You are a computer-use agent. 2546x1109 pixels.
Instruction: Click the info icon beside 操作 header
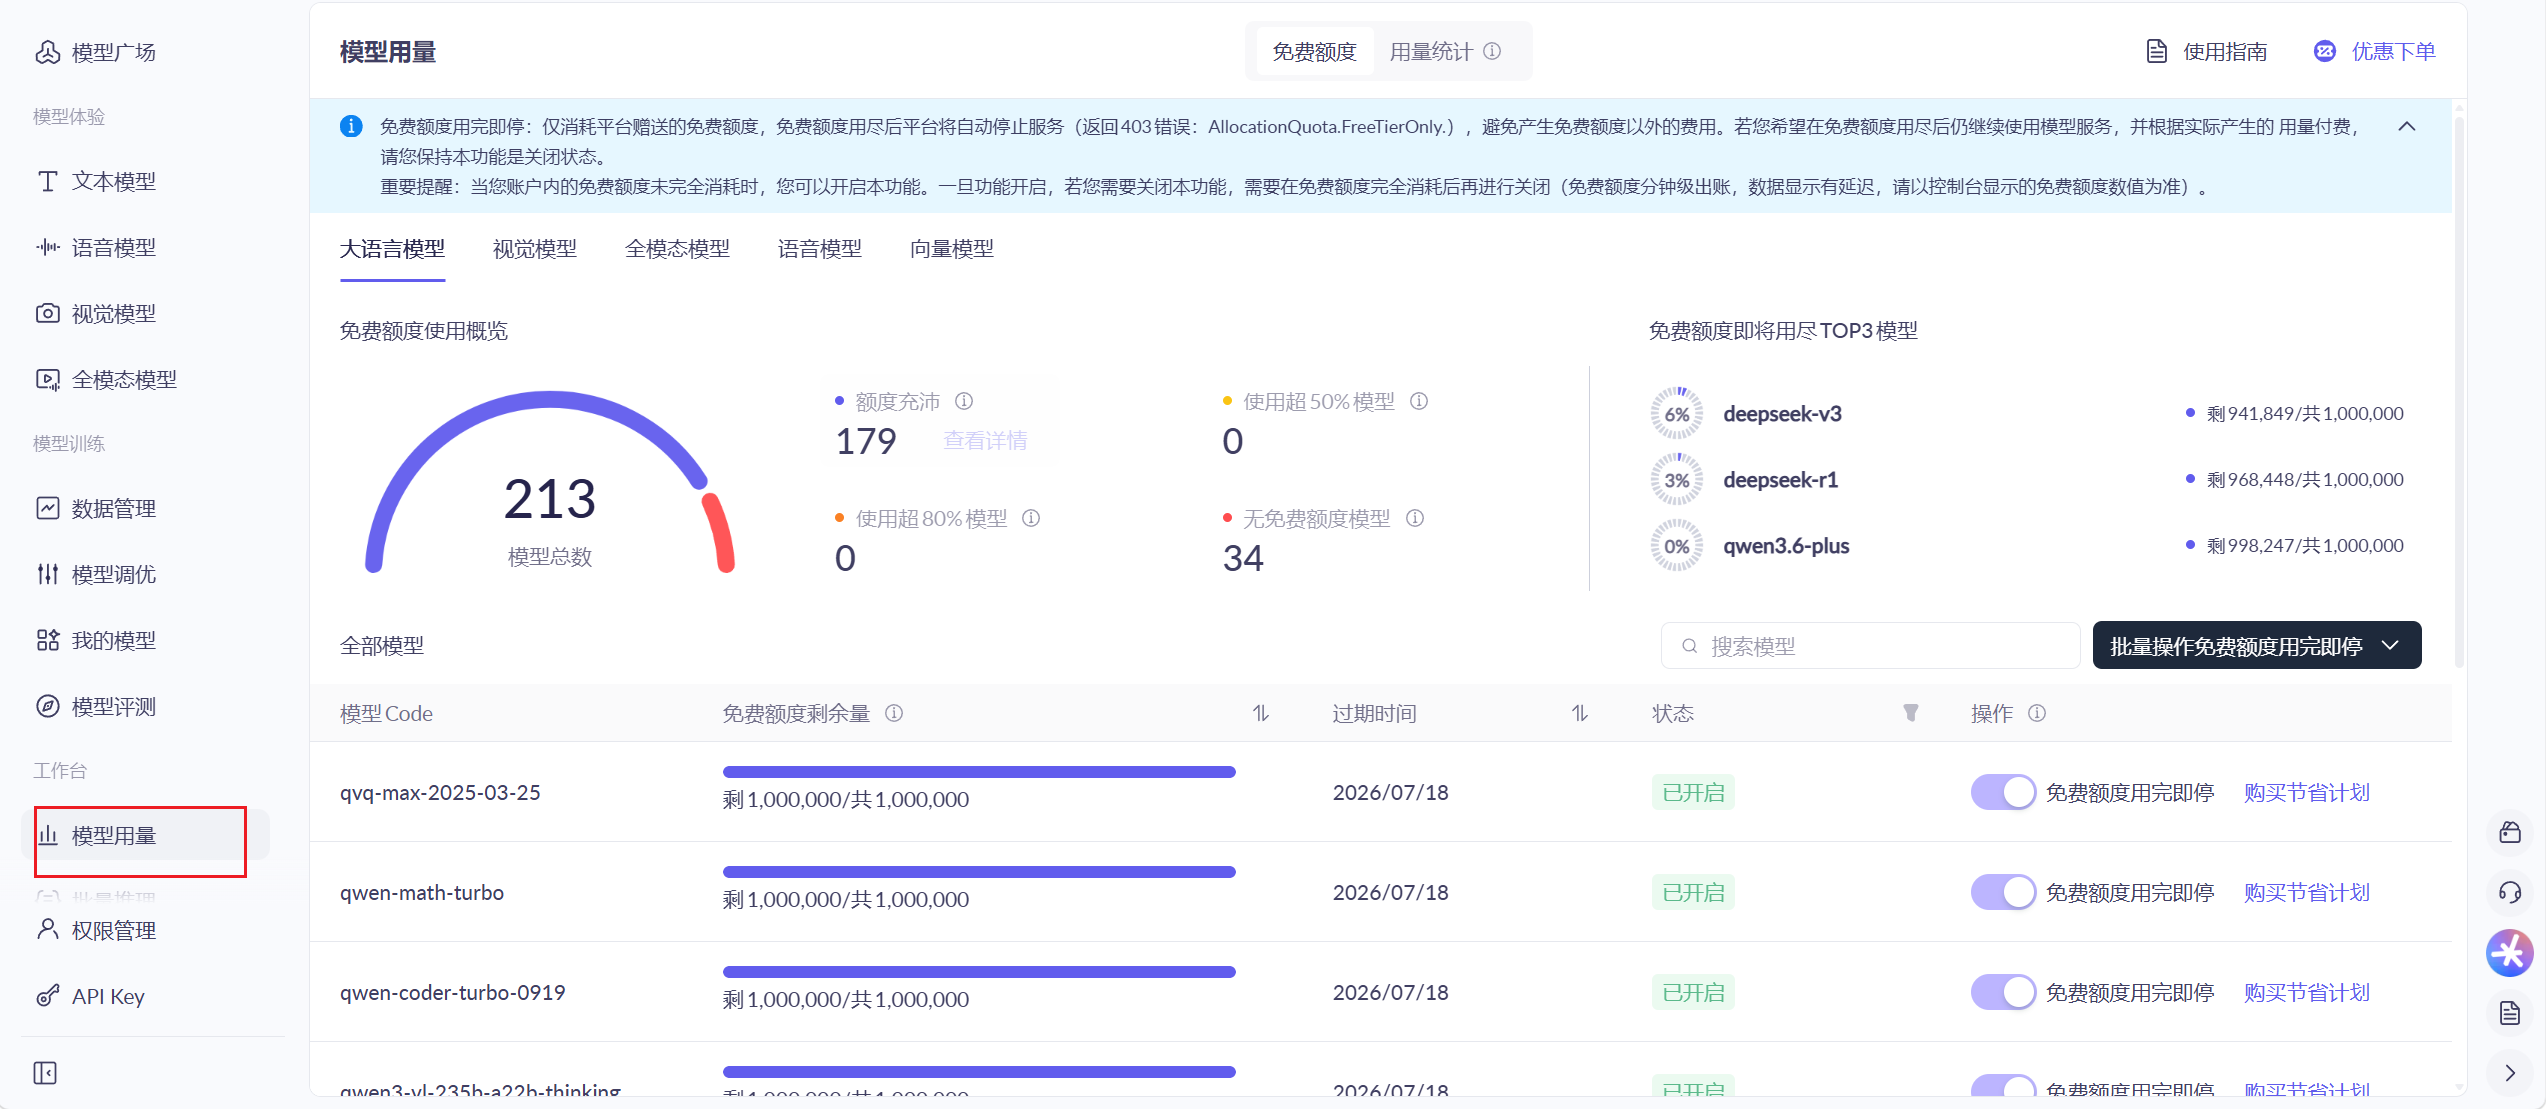2037,713
